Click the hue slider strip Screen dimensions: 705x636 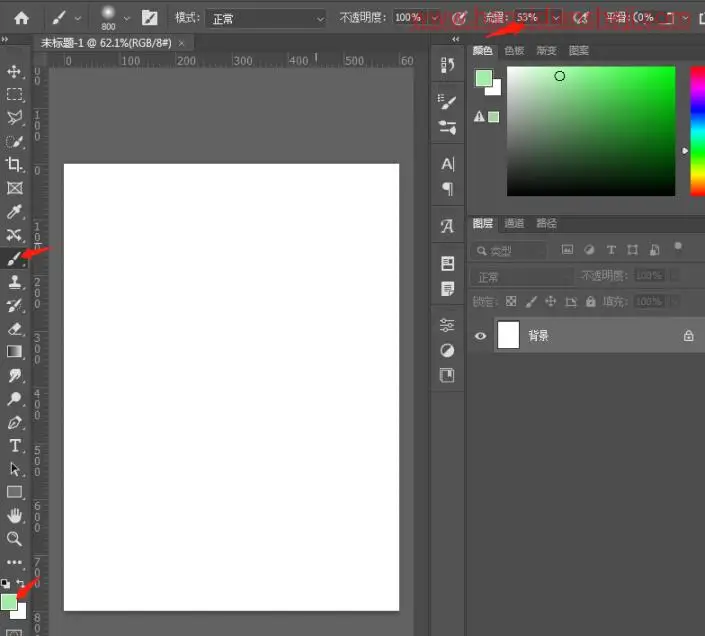click(697, 131)
